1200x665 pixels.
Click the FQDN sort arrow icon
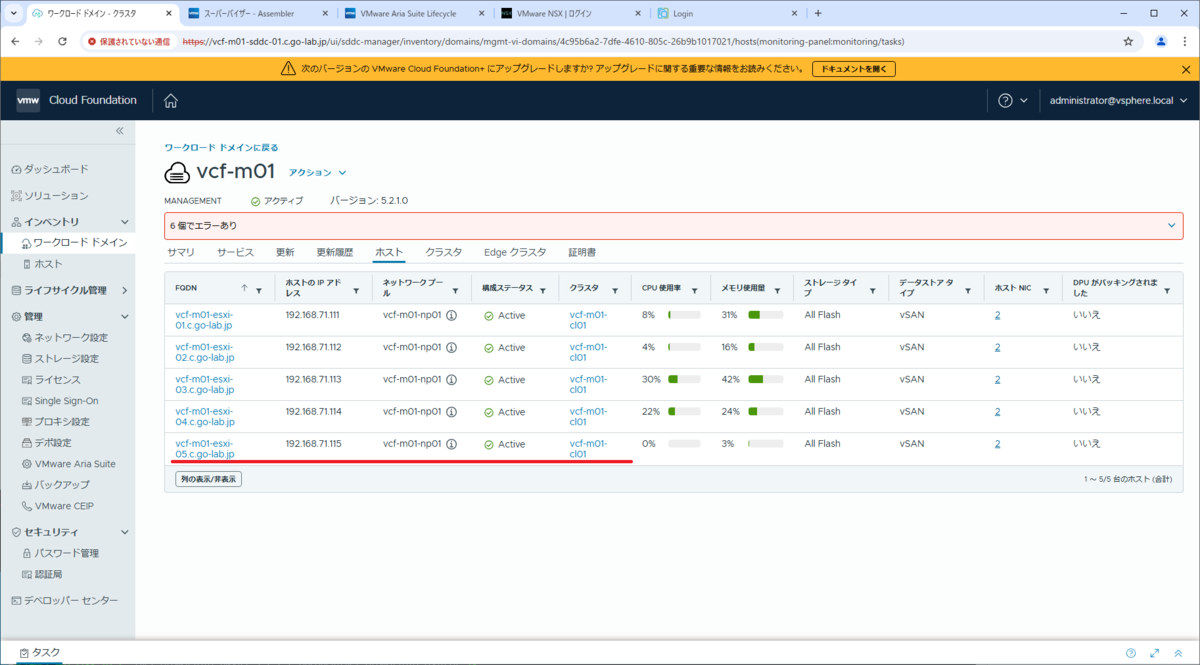click(x=244, y=287)
